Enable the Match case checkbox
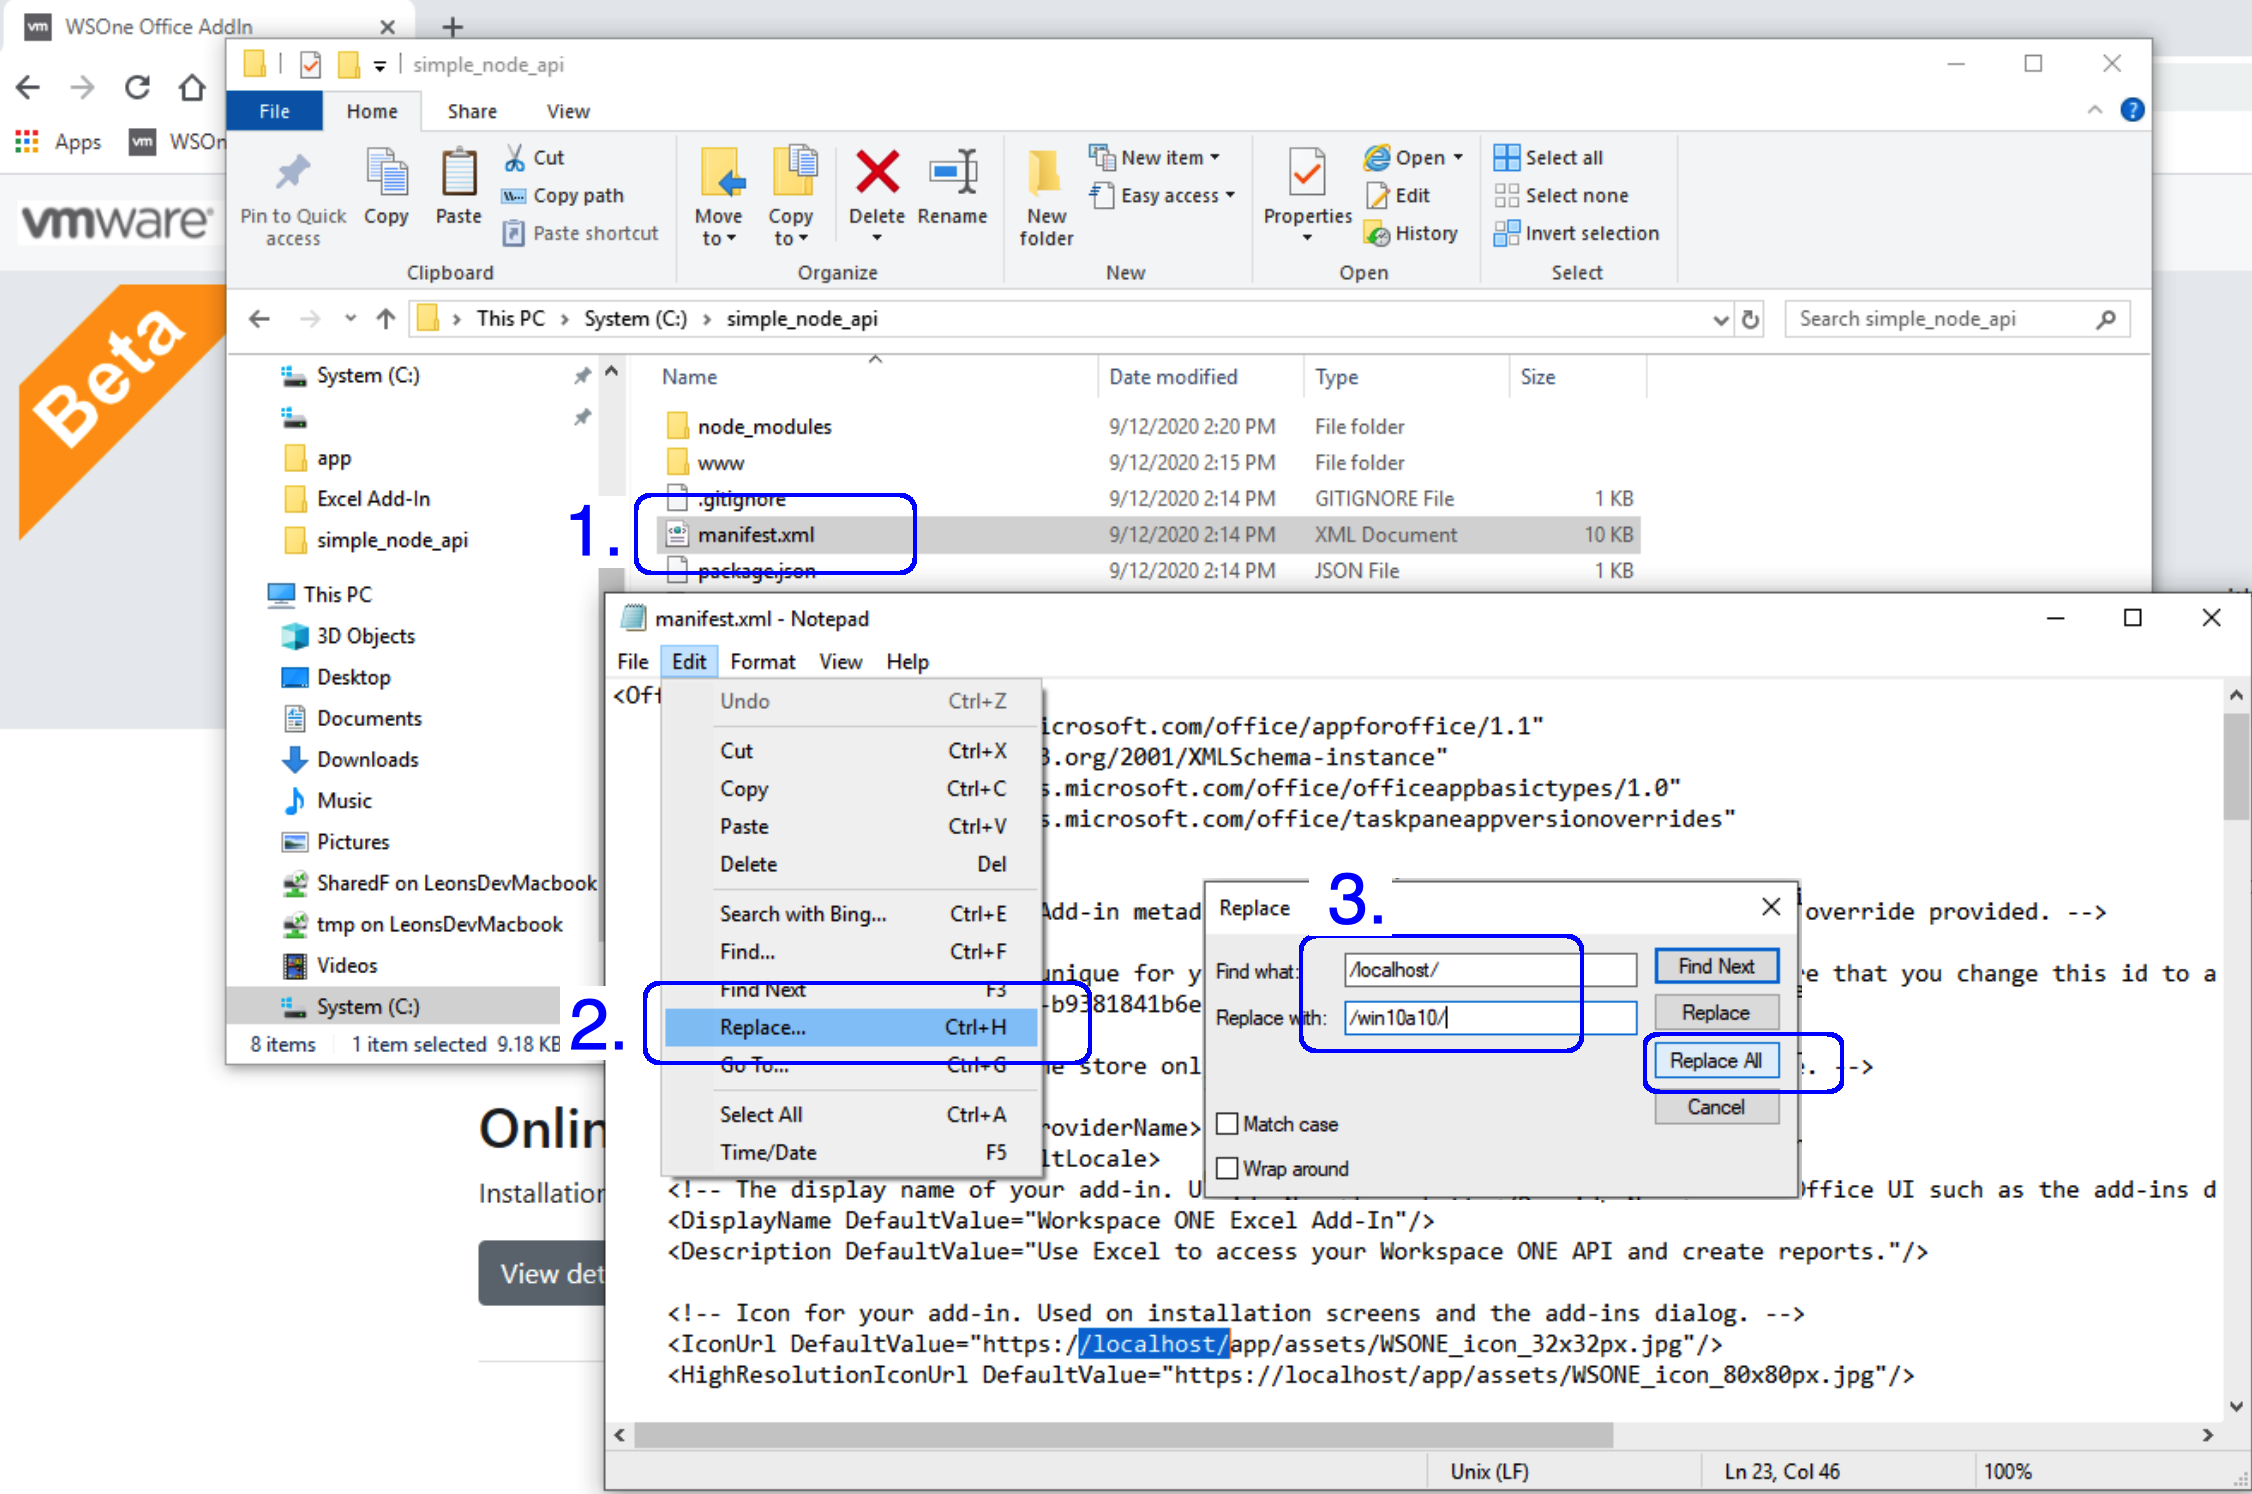 pyautogui.click(x=1227, y=1124)
